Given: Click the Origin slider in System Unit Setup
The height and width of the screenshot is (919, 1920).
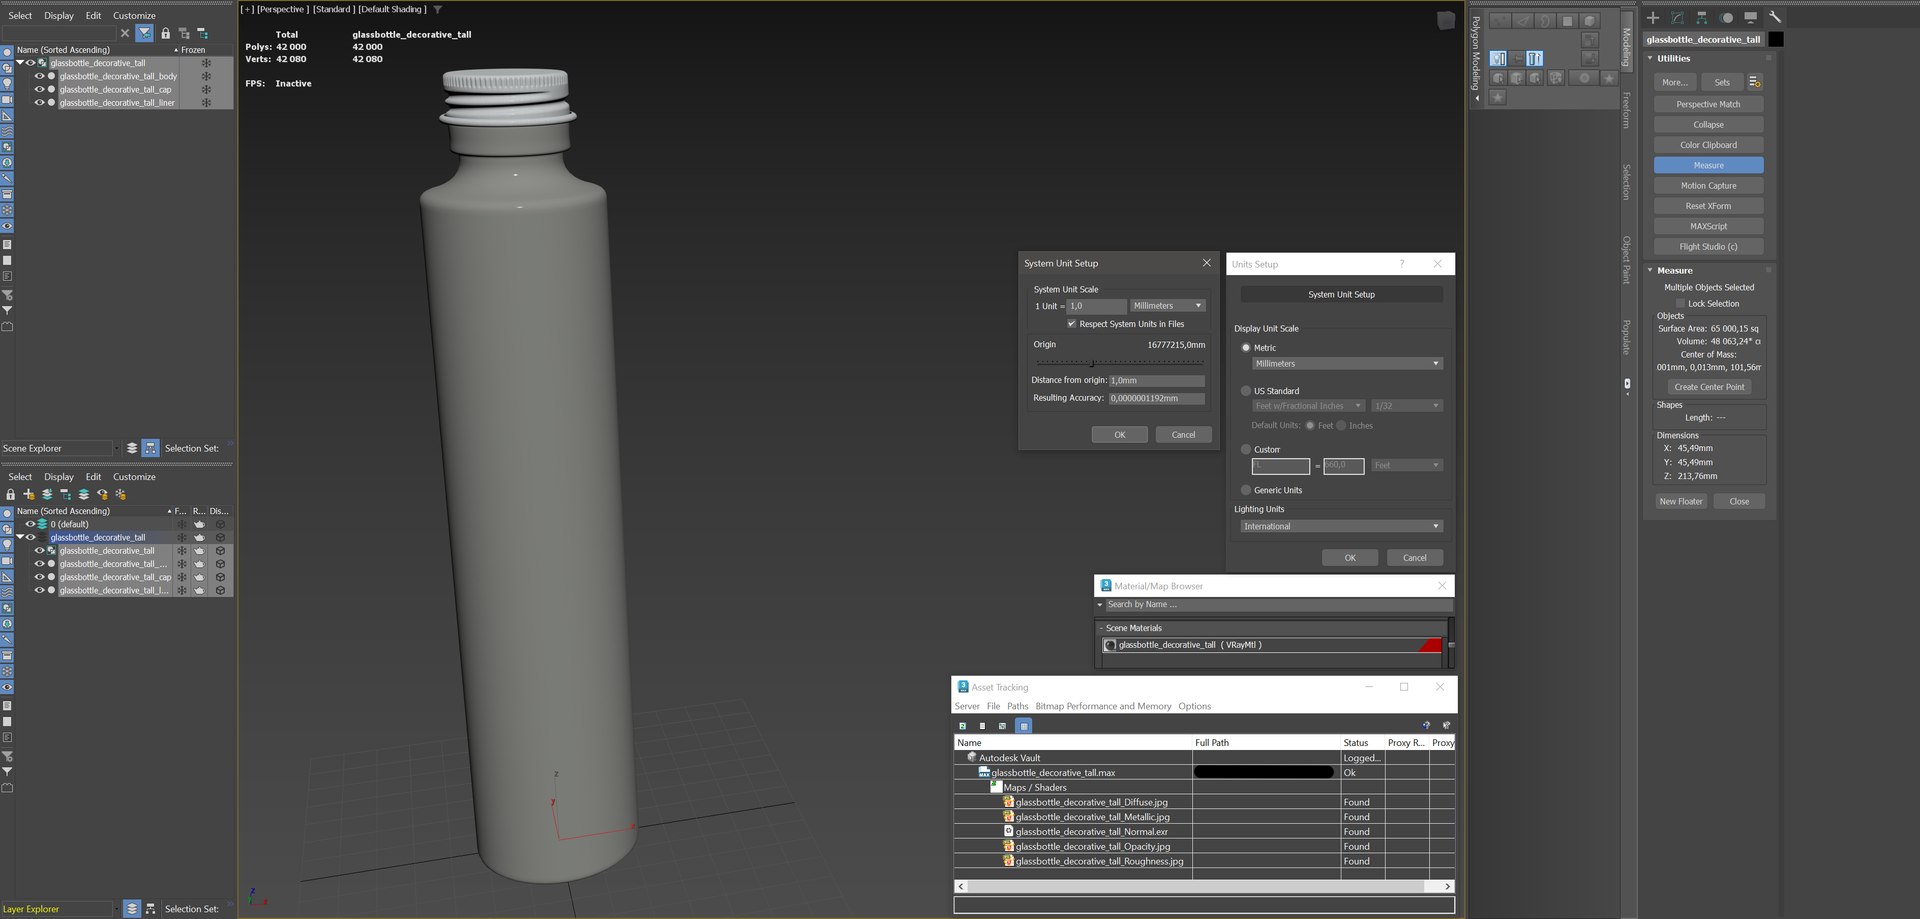Looking at the screenshot, I should (1119, 362).
